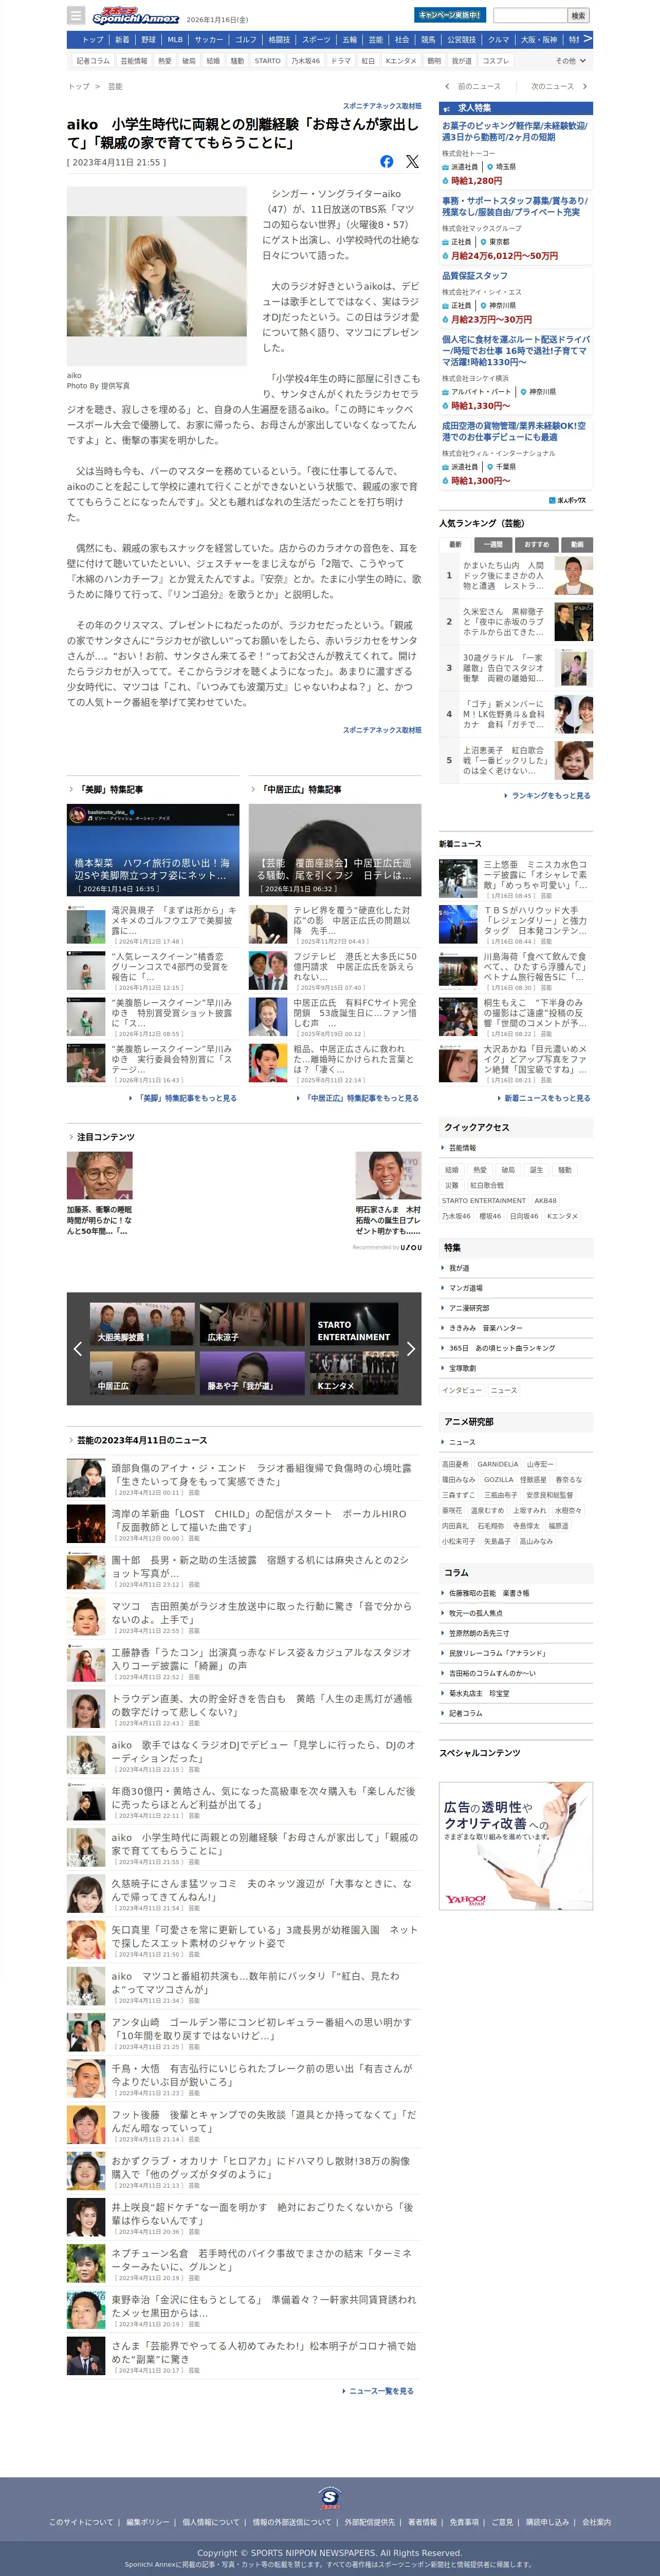Click the 検索 search button
This screenshot has width=660, height=2576.
coord(578,15)
